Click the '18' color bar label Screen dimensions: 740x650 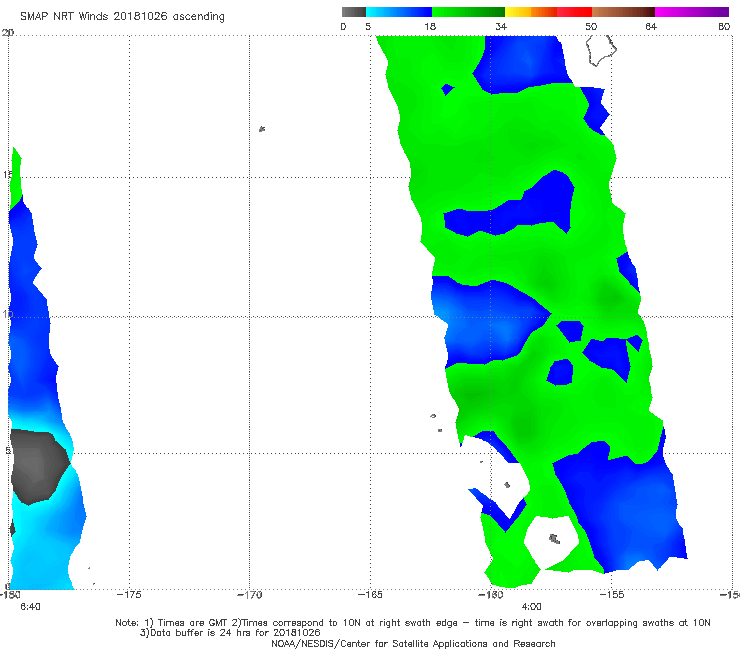click(430, 26)
